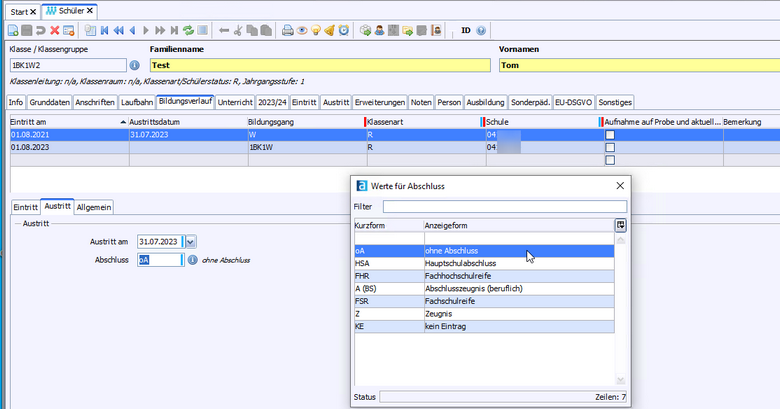Click the bell icon in the toolbar
The image size is (780, 409).
[329, 30]
